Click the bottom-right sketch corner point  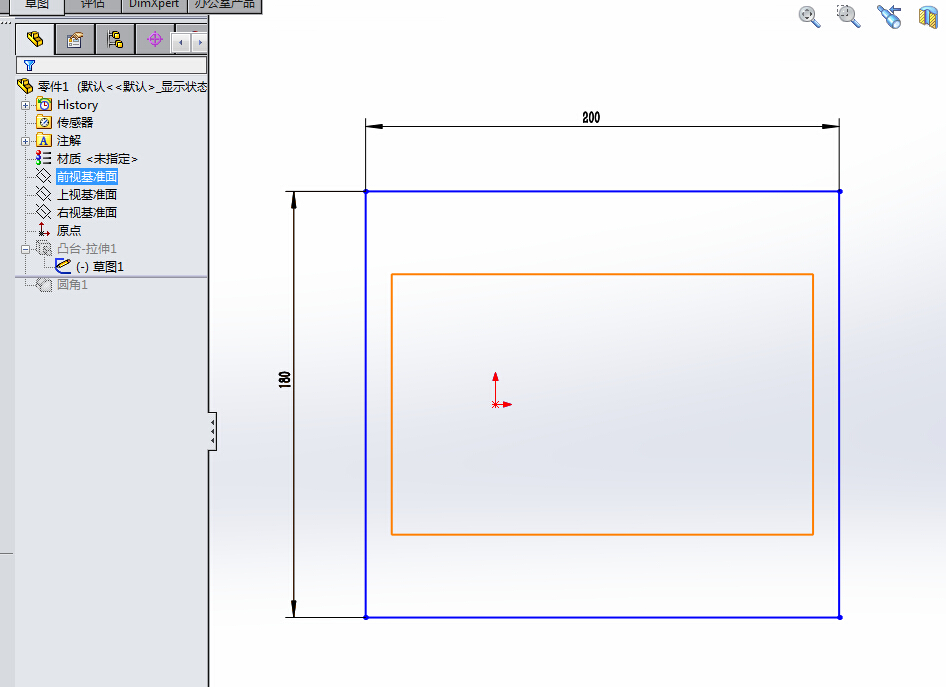840,617
